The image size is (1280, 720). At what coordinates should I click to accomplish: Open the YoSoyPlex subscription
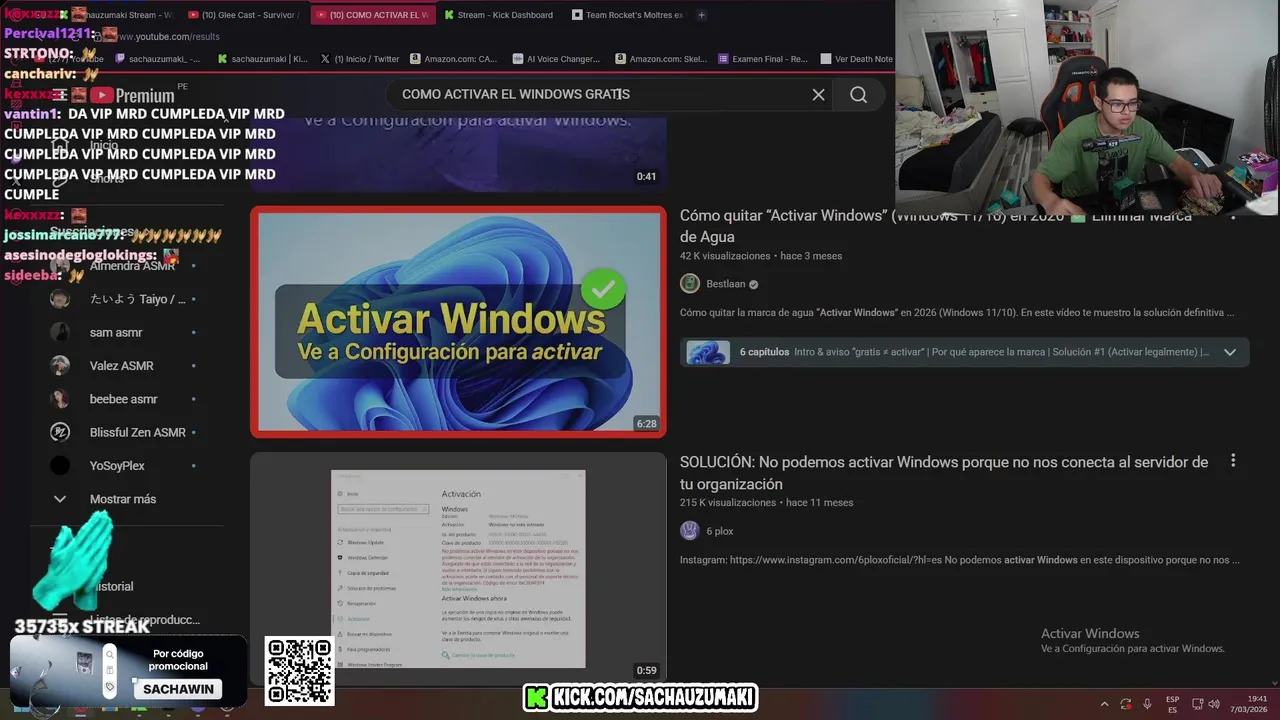125,466
